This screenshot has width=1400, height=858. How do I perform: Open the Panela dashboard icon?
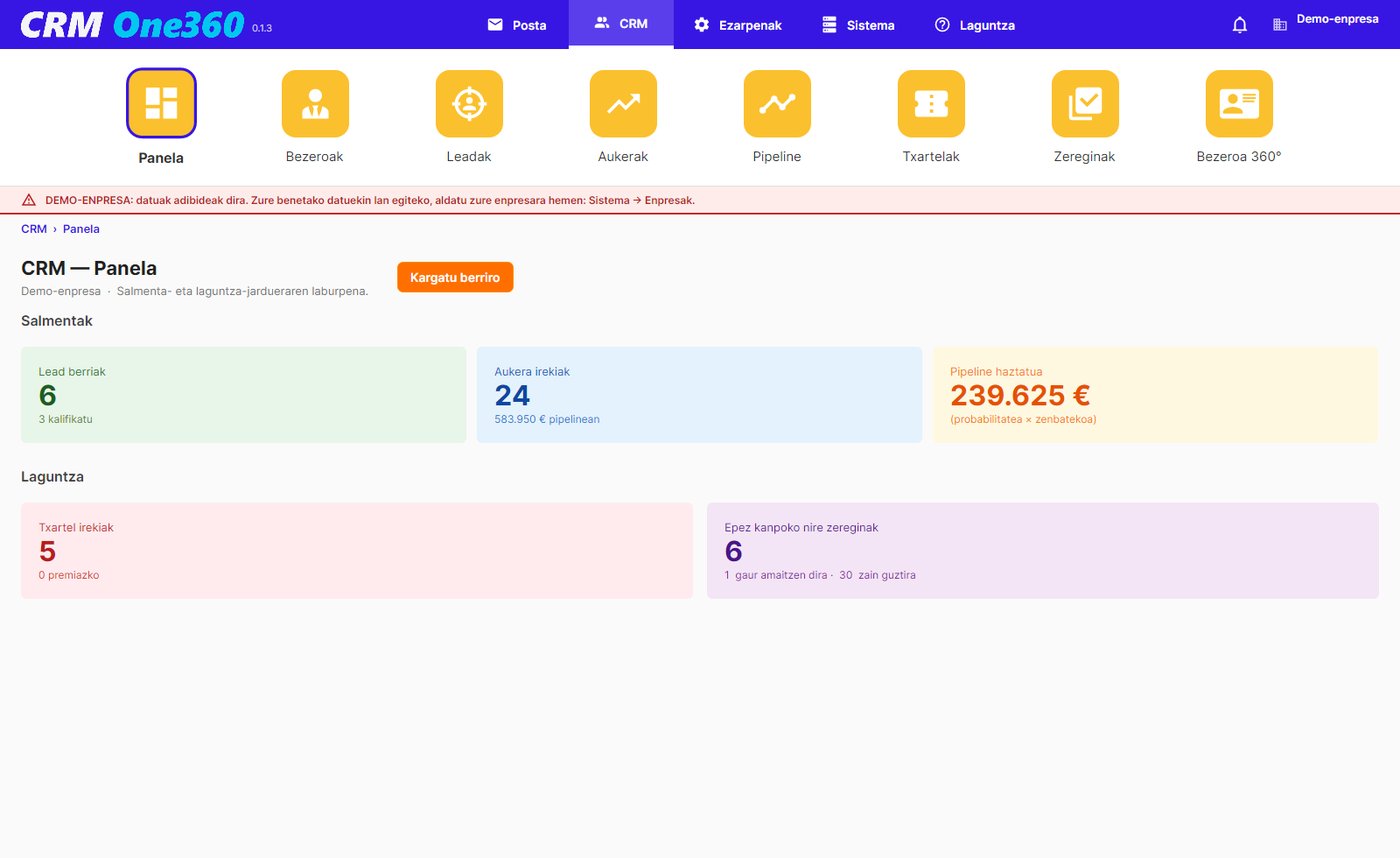point(161,103)
